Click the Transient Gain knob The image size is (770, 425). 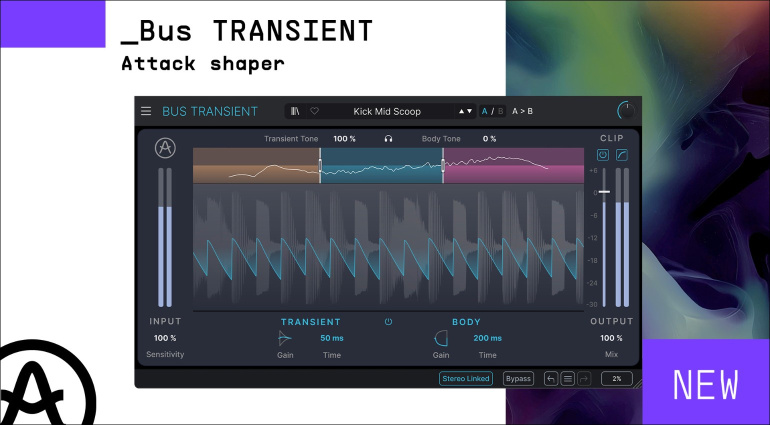pyautogui.click(x=284, y=339)
